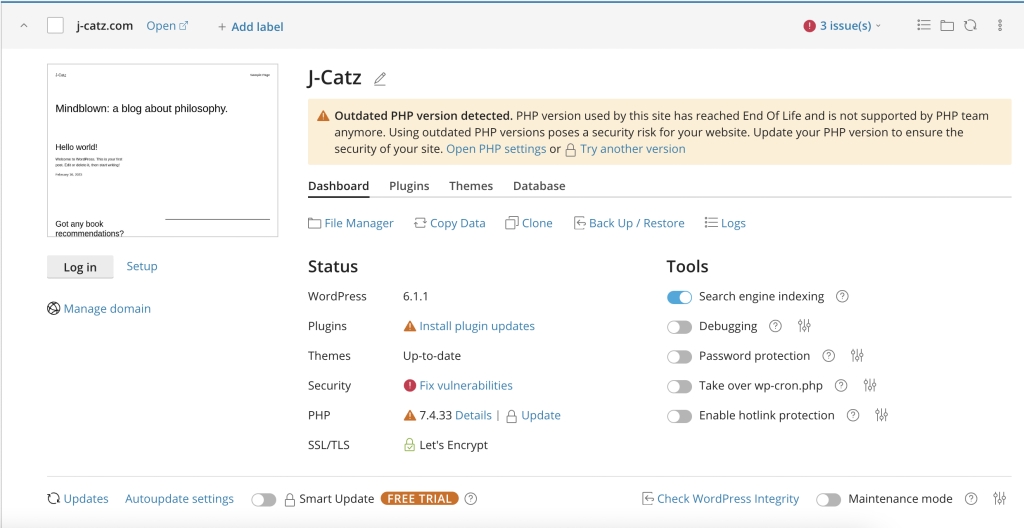Screen dimensions: 1024x528
Task: Open the Logs
Action: [x=725, y=223]
